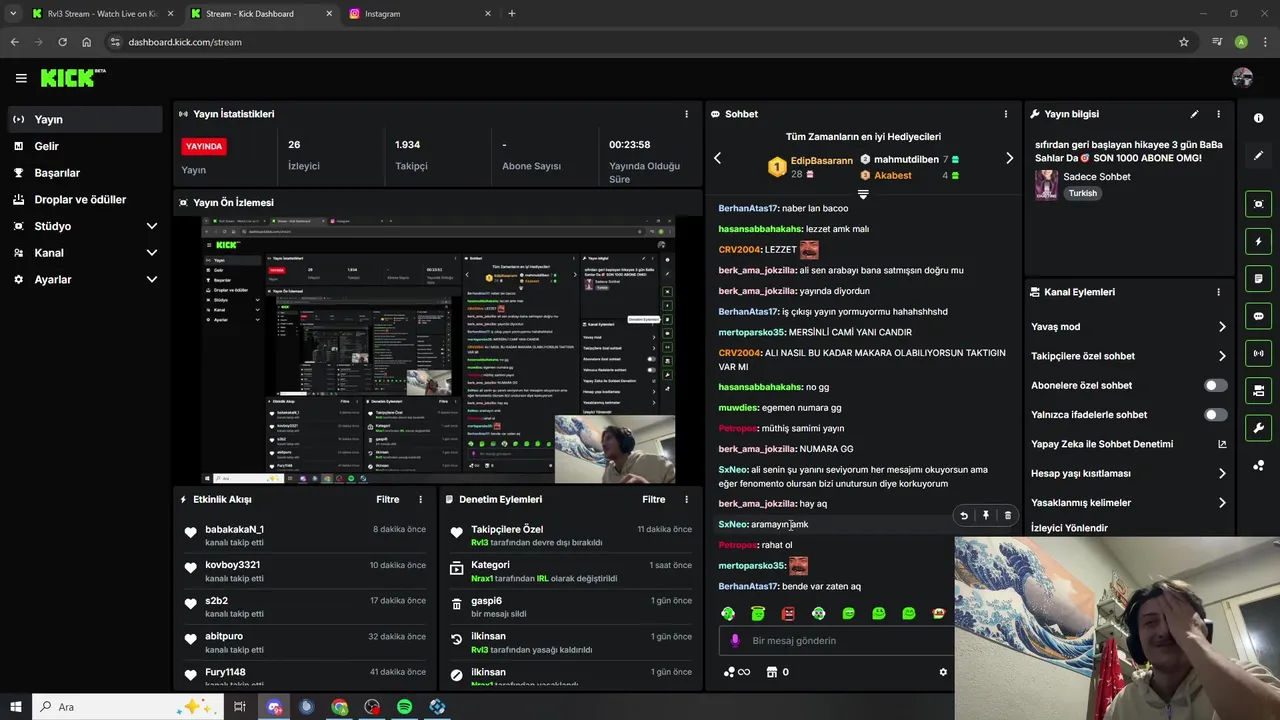Show next gifter leaderboard with right arrow

[1009, 158]
